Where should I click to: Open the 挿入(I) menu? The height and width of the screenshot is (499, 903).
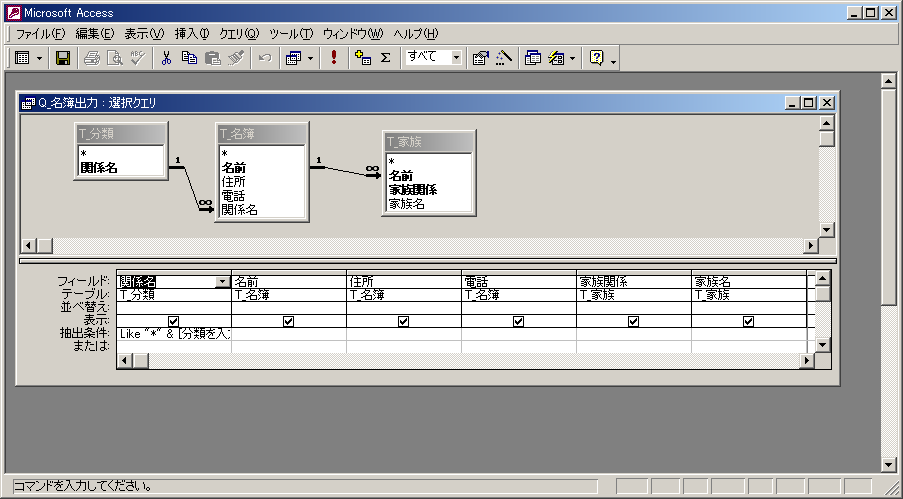coord(192,33)
